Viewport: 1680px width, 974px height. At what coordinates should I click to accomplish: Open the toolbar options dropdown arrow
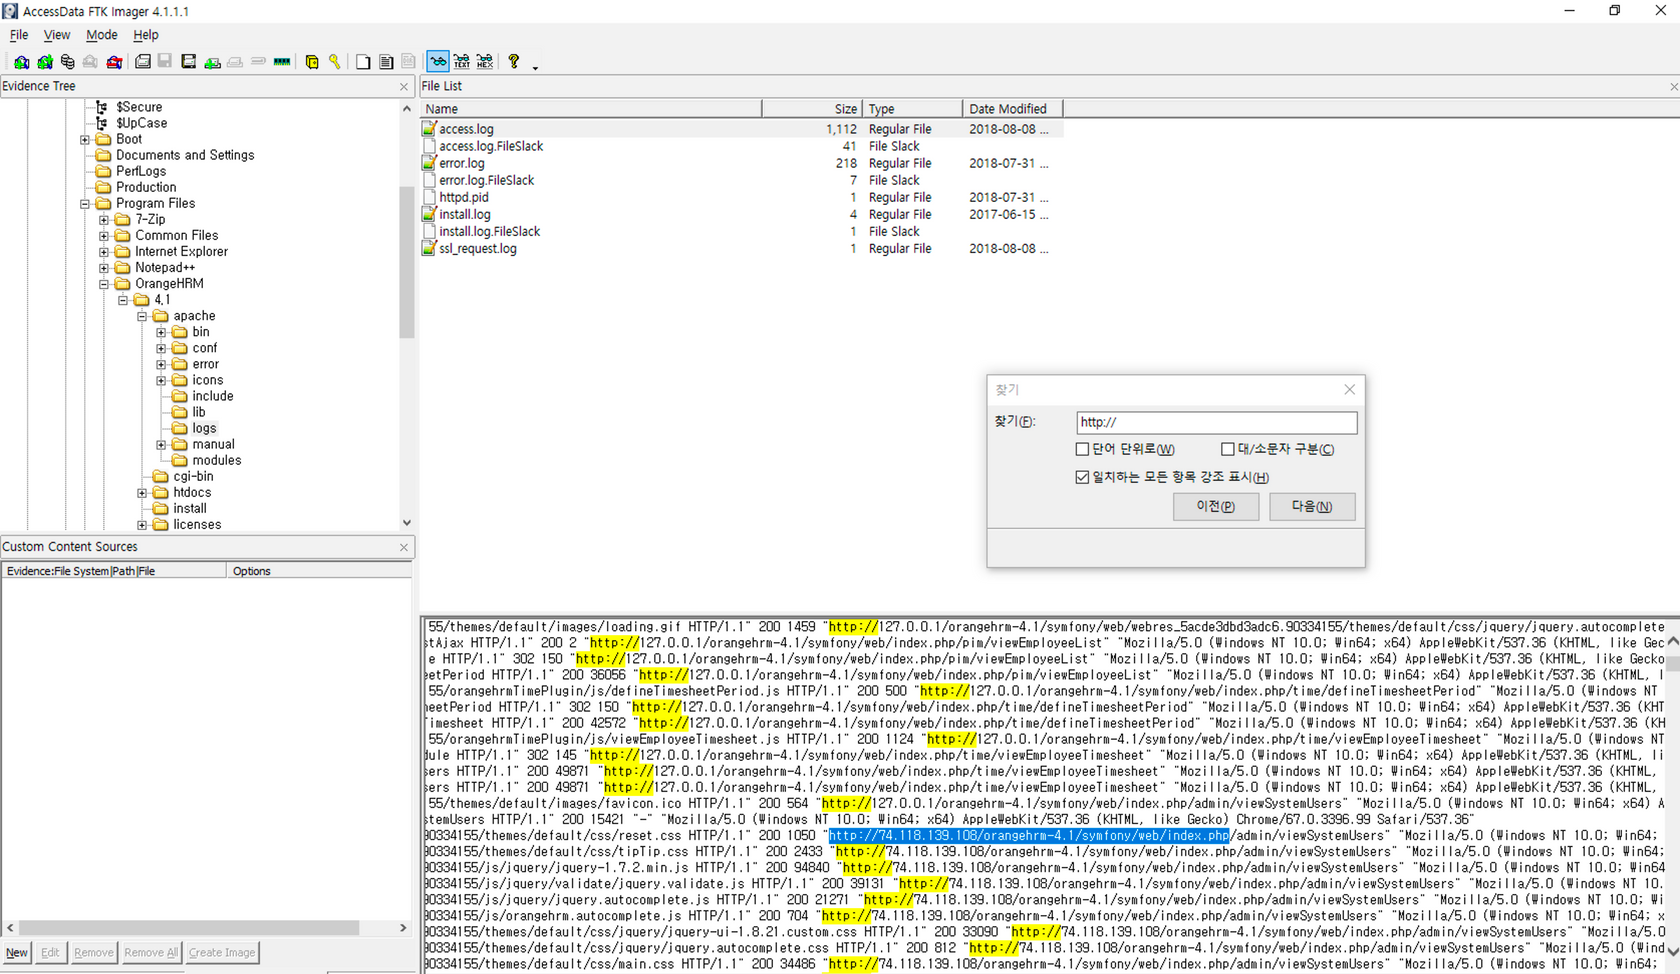click(x=535, y=68)
